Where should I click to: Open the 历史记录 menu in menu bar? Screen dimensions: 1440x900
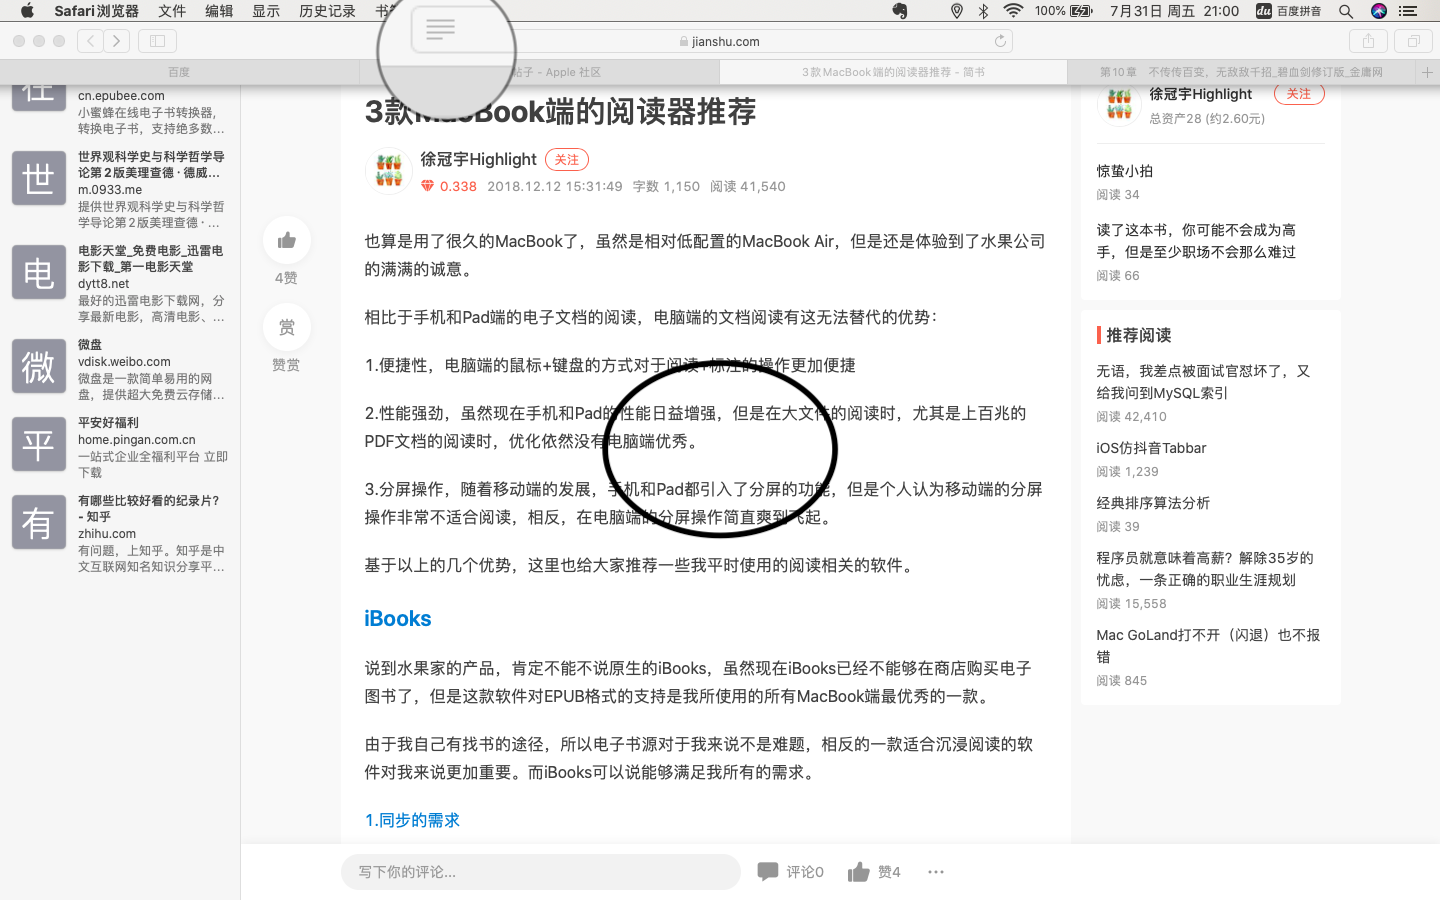coord(327,11)
